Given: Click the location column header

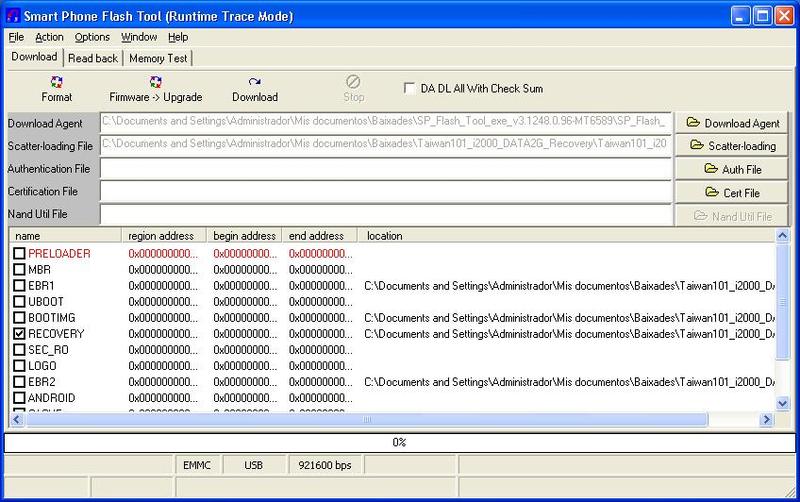Looking at the screenshot, I should (x=566, y=236).
